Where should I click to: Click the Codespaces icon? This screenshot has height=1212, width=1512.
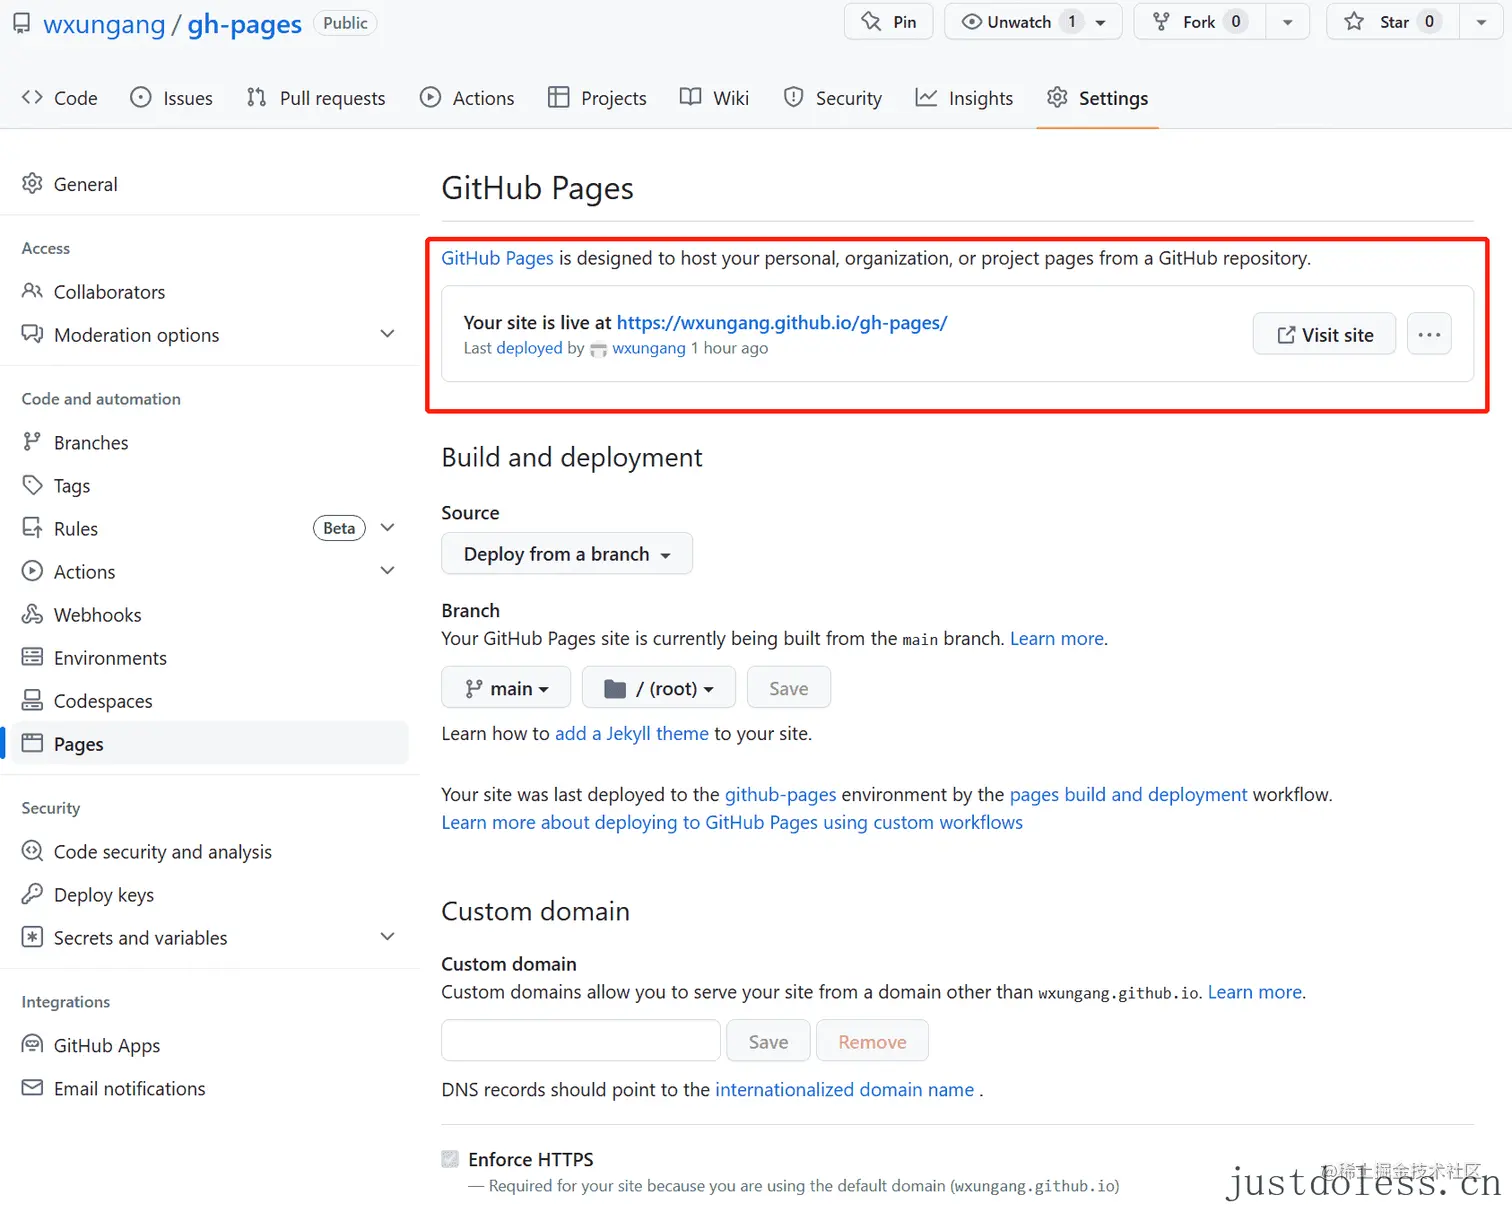(32, 700)
